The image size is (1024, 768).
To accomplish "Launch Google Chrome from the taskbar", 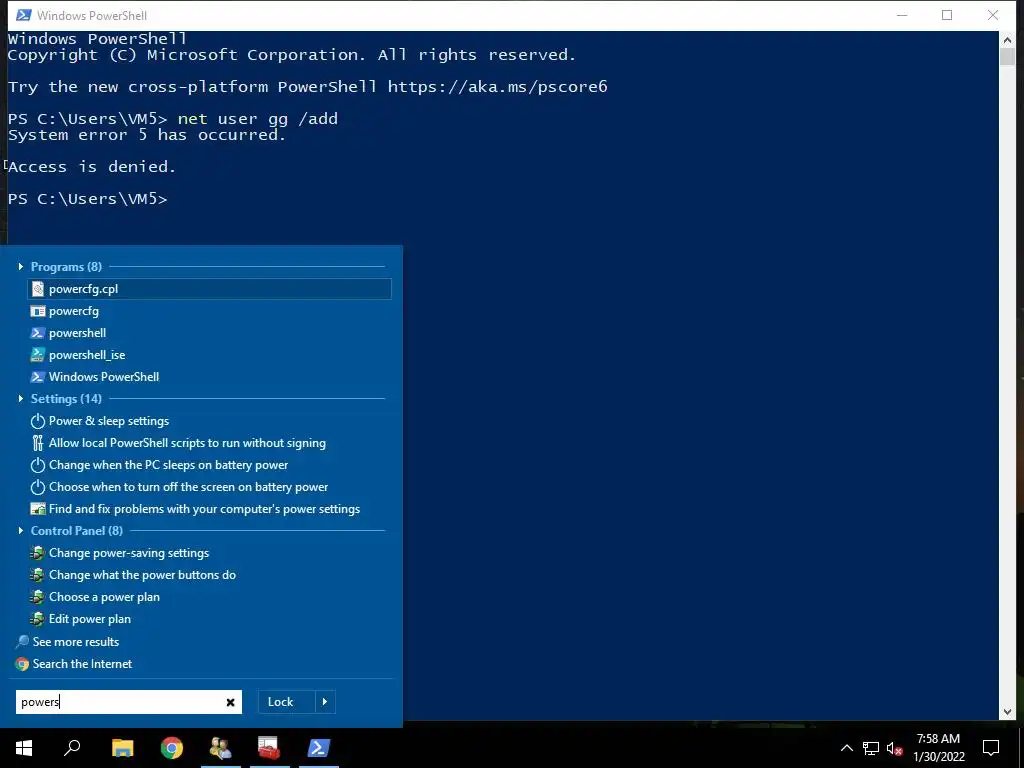I will pos(172,748).
